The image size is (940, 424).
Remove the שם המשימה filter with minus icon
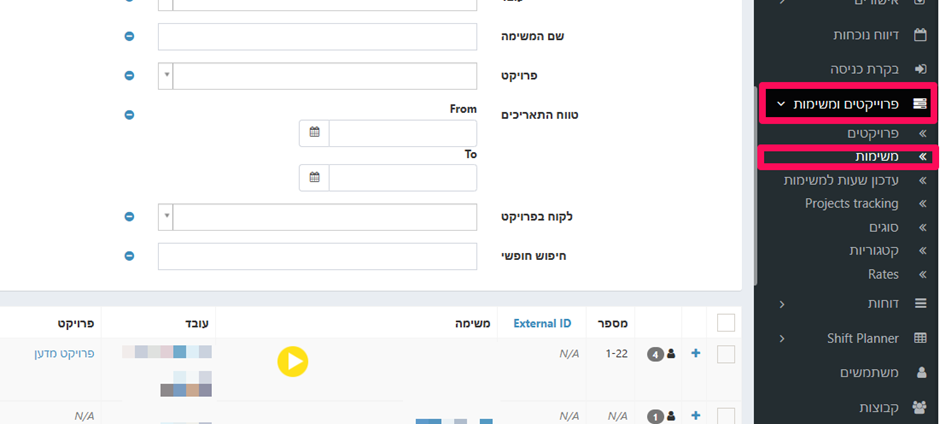[129, 36]
